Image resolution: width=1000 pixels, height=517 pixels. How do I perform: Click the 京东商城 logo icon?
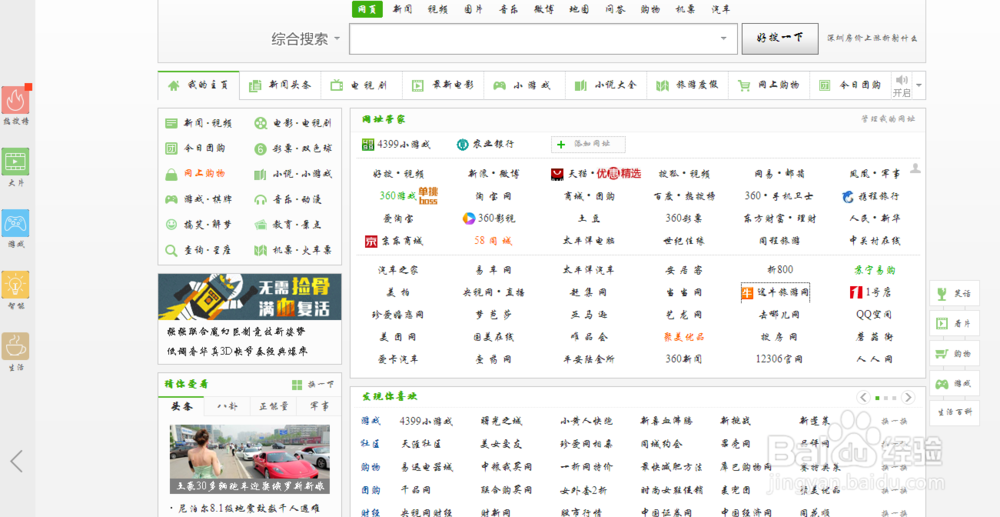coord(371,241)
